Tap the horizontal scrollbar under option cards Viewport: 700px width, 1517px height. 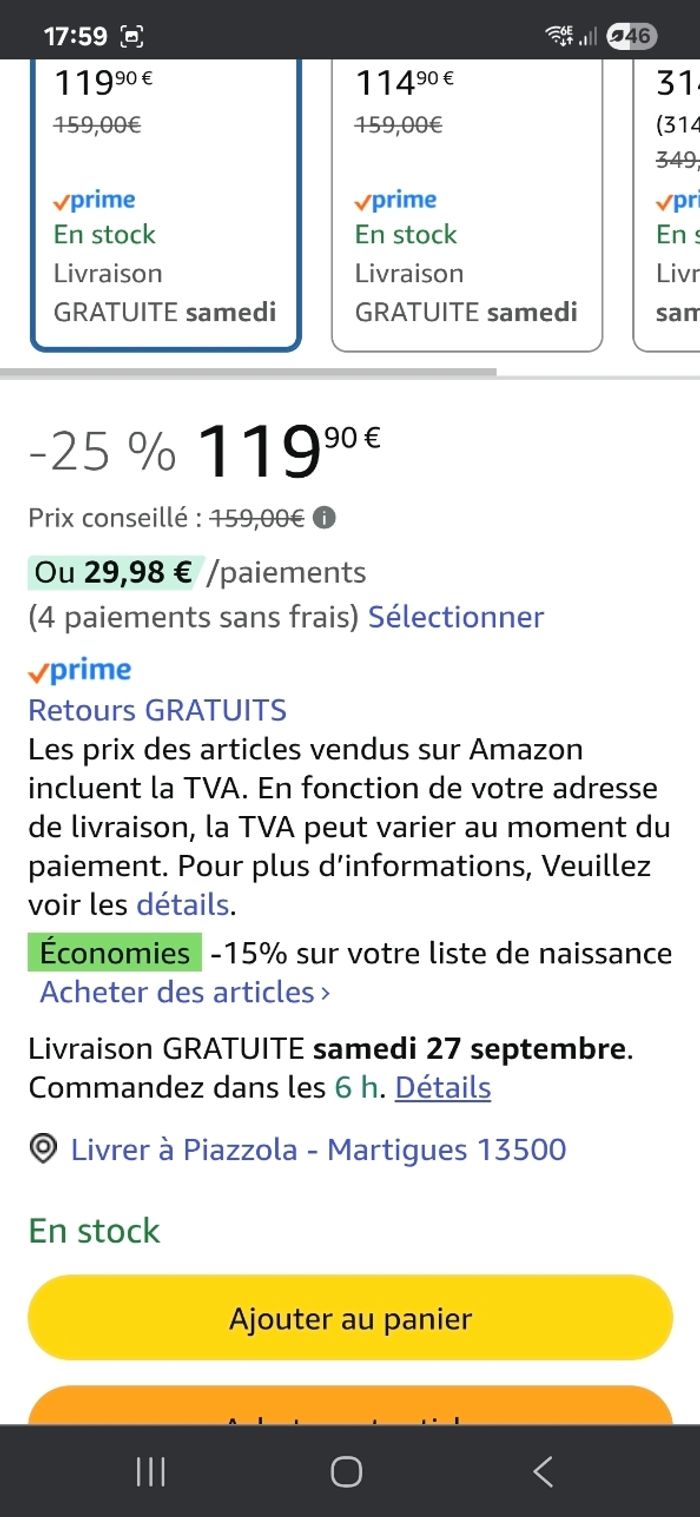tap(248, 372)
